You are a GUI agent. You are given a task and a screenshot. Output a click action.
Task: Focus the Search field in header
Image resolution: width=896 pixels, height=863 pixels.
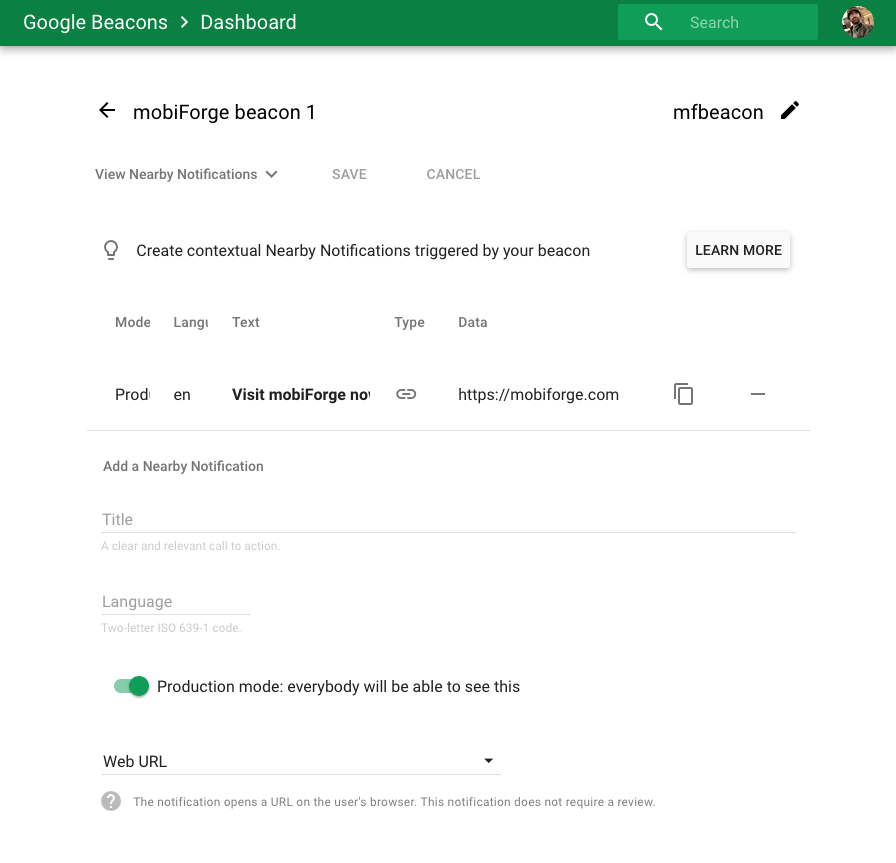point(718,22)
